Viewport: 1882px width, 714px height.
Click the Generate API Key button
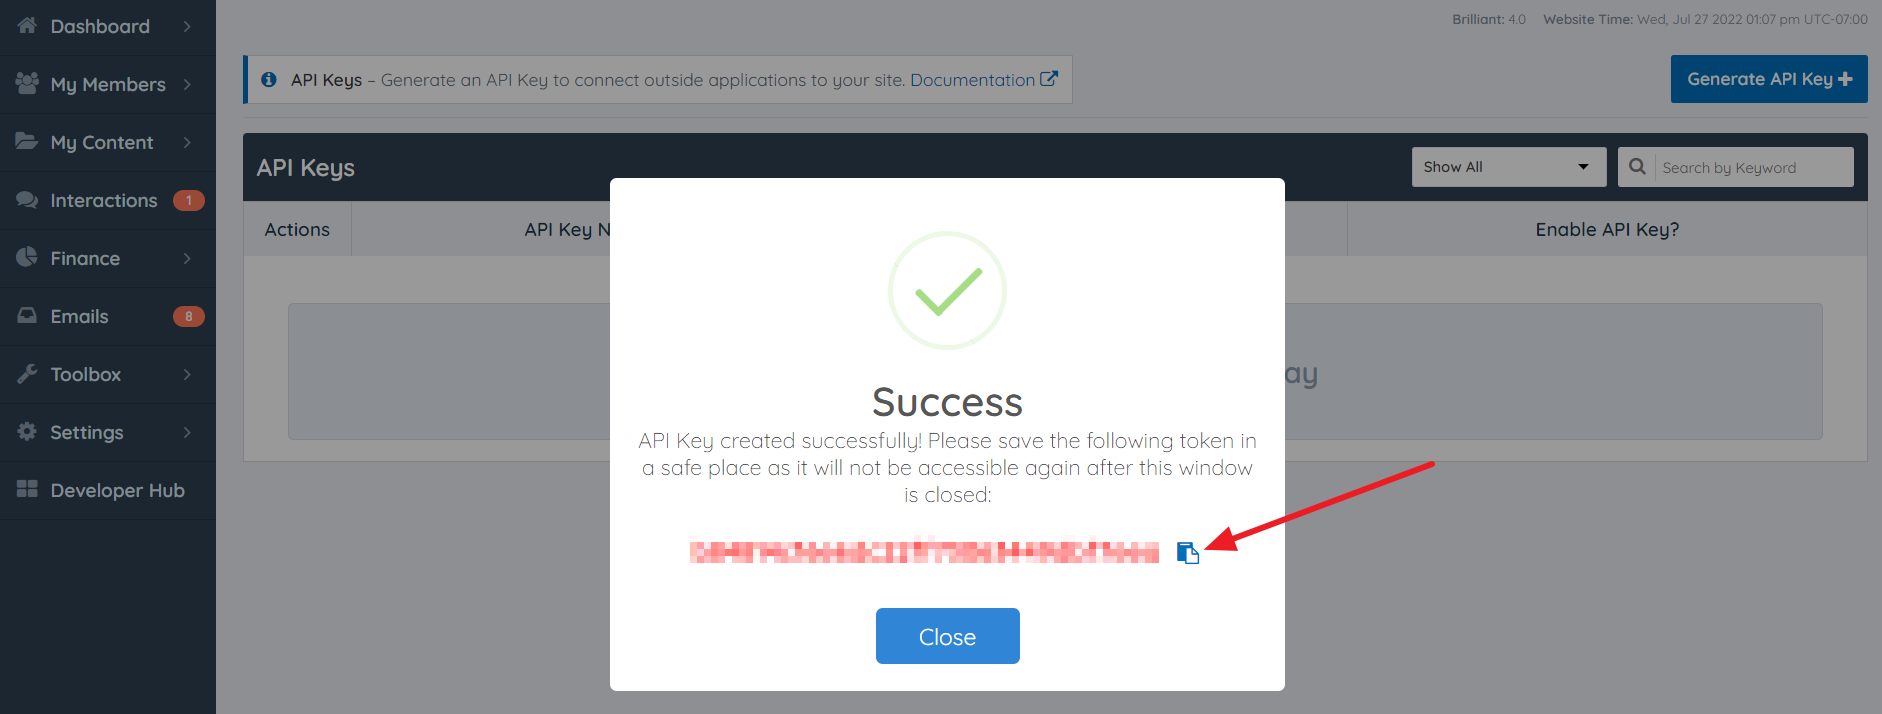point(1768,79)
